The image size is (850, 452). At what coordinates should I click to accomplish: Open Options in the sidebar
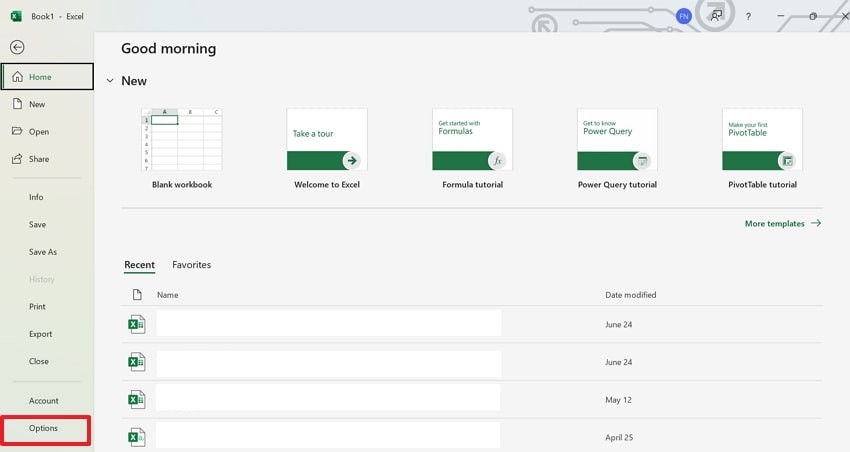pos(44,428)
